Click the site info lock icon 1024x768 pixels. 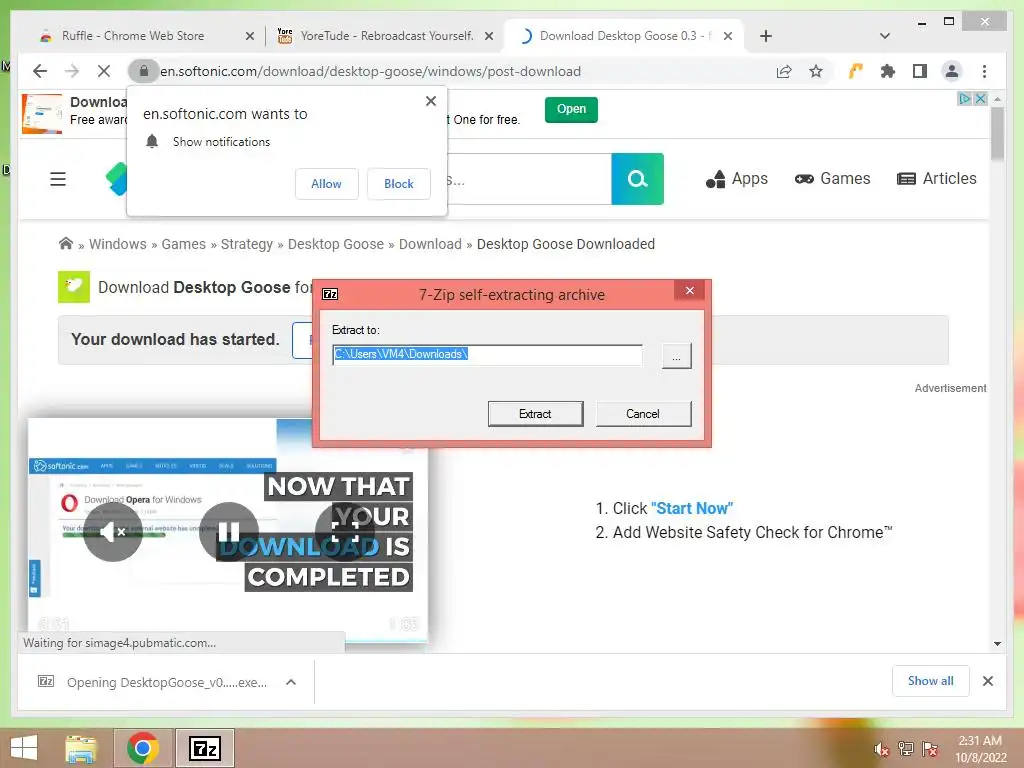pyautogui.click(x=144, y=71)
